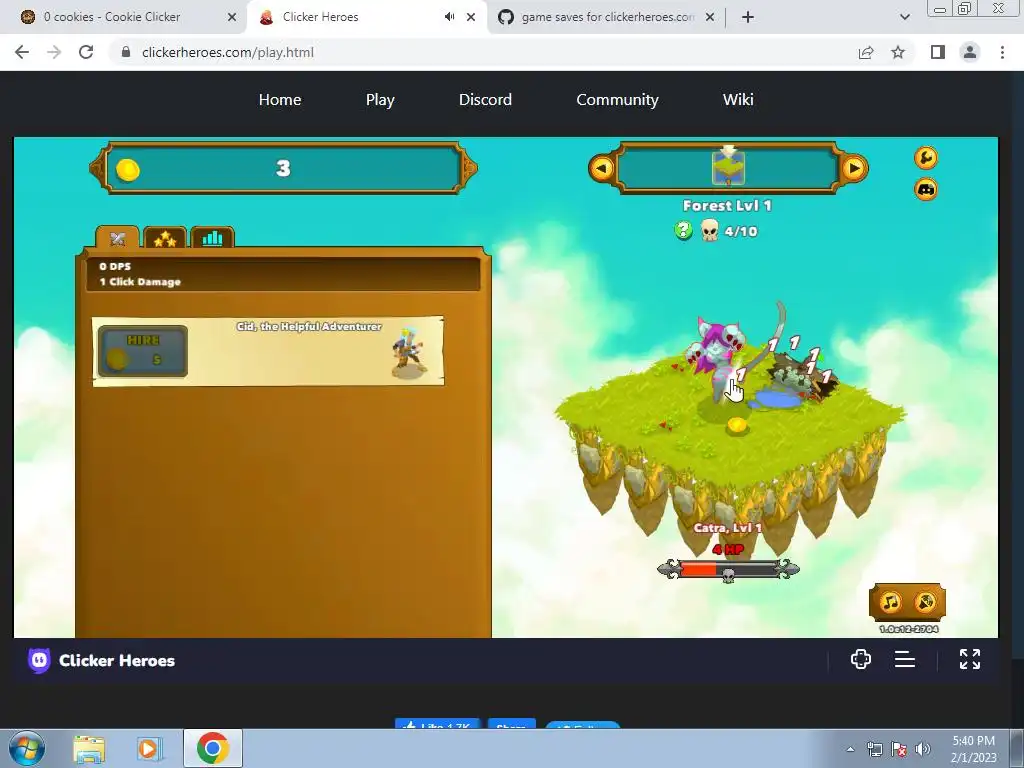Close the Cookie Clicker tab

(x=232, y=18)
